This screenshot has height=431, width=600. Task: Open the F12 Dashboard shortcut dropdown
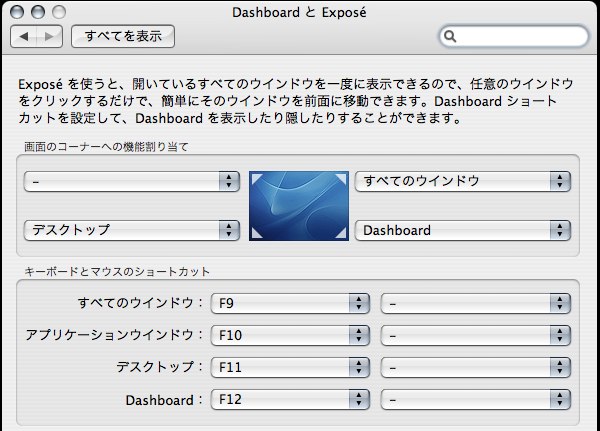pos(290,400)
